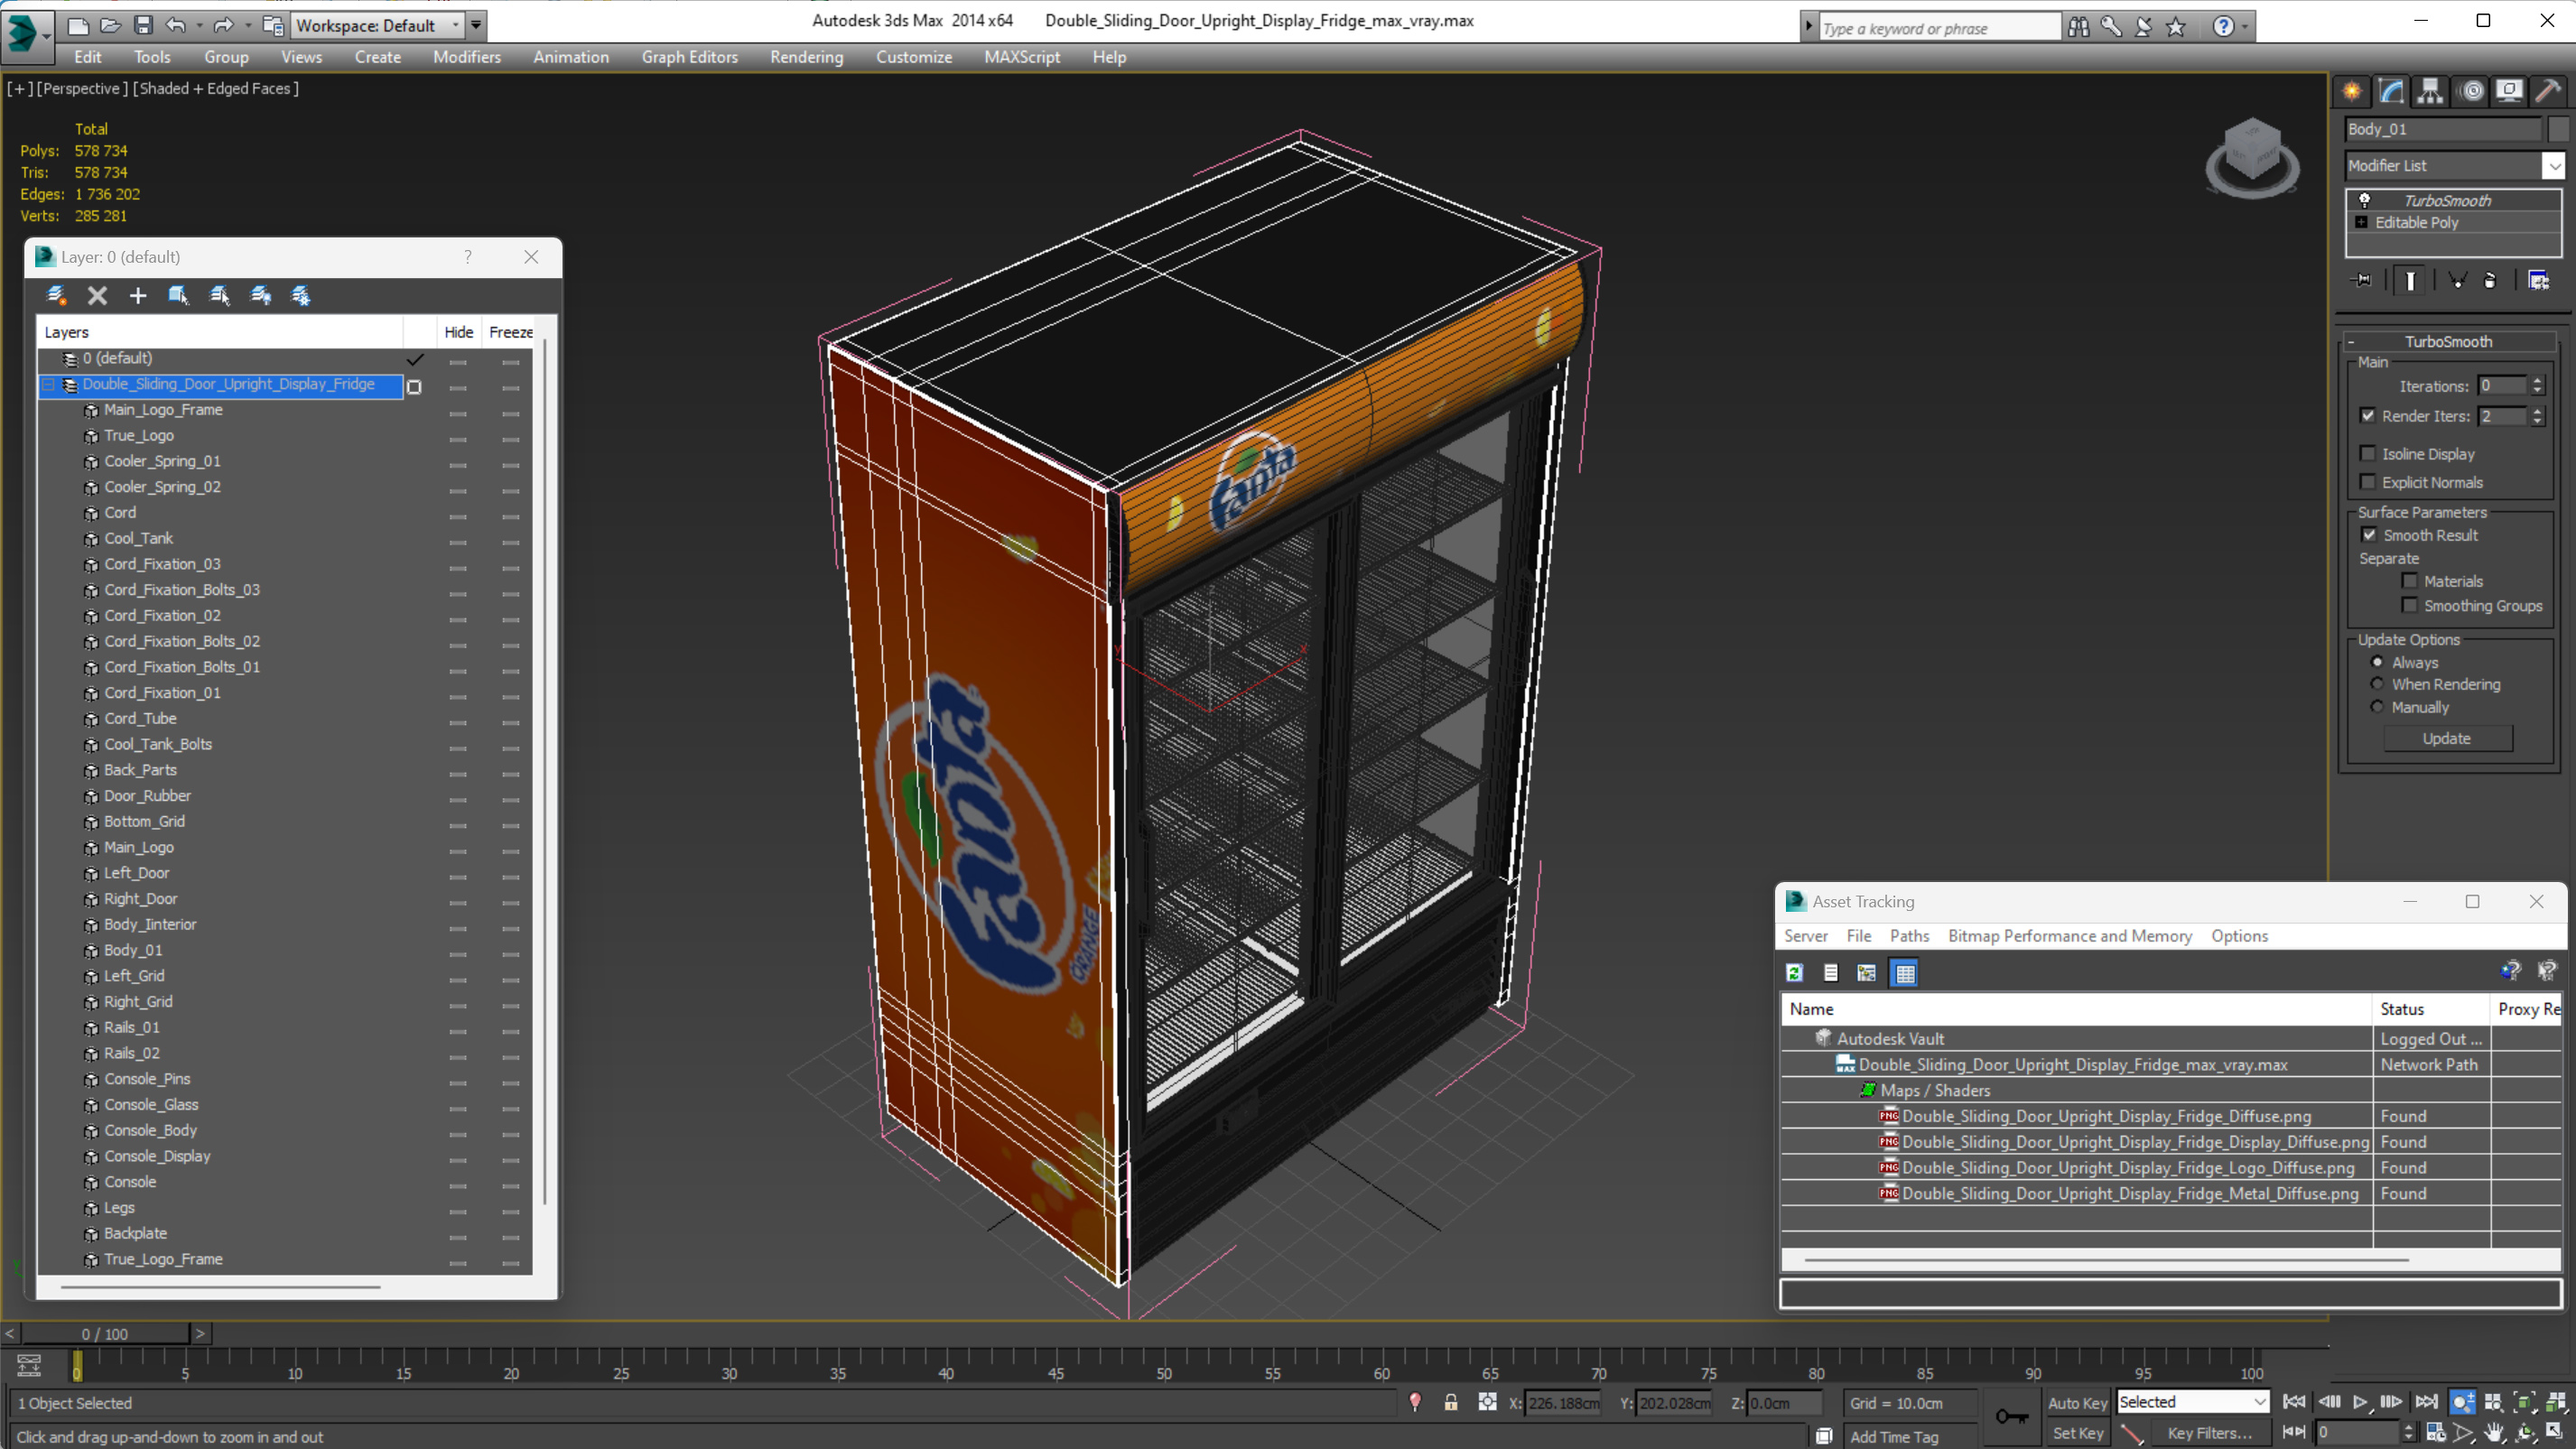Open the Modify command panel tab

(x=2391, y=91)
